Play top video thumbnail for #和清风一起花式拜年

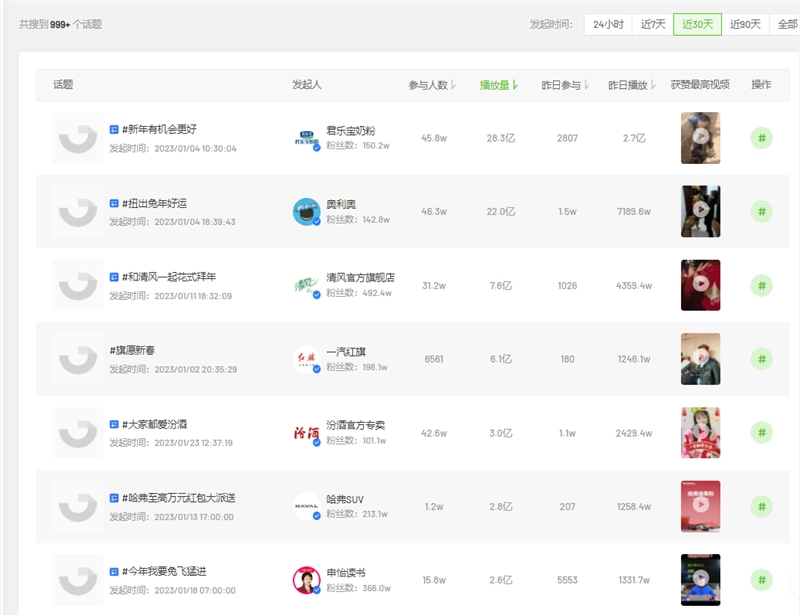point(700,285)
